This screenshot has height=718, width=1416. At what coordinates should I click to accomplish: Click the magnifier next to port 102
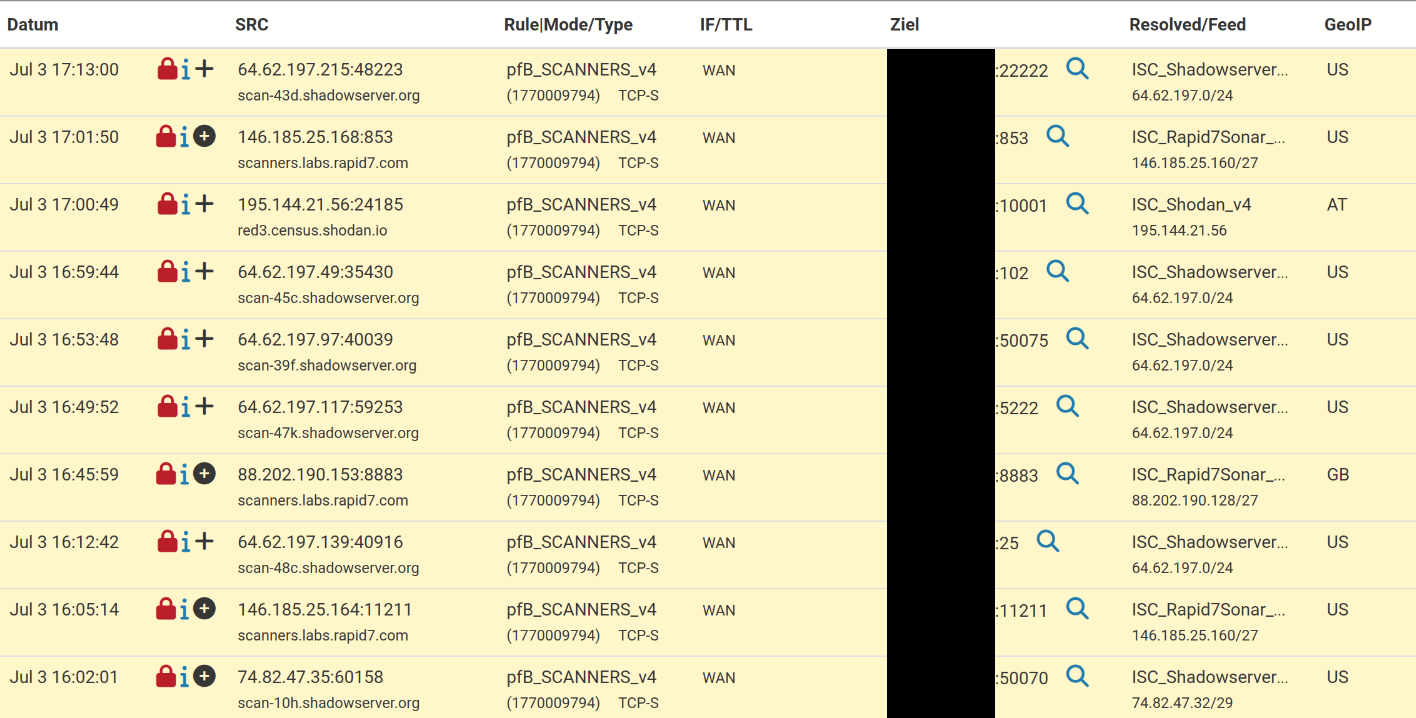pyautogui.click(x=1057, y=272)
